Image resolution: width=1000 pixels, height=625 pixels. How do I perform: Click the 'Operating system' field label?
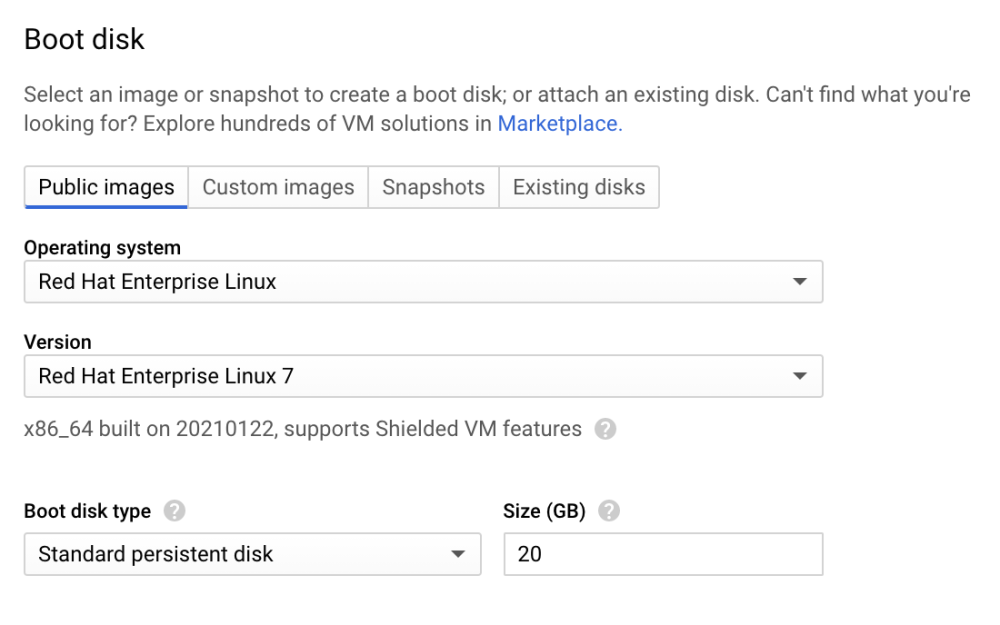102,248
